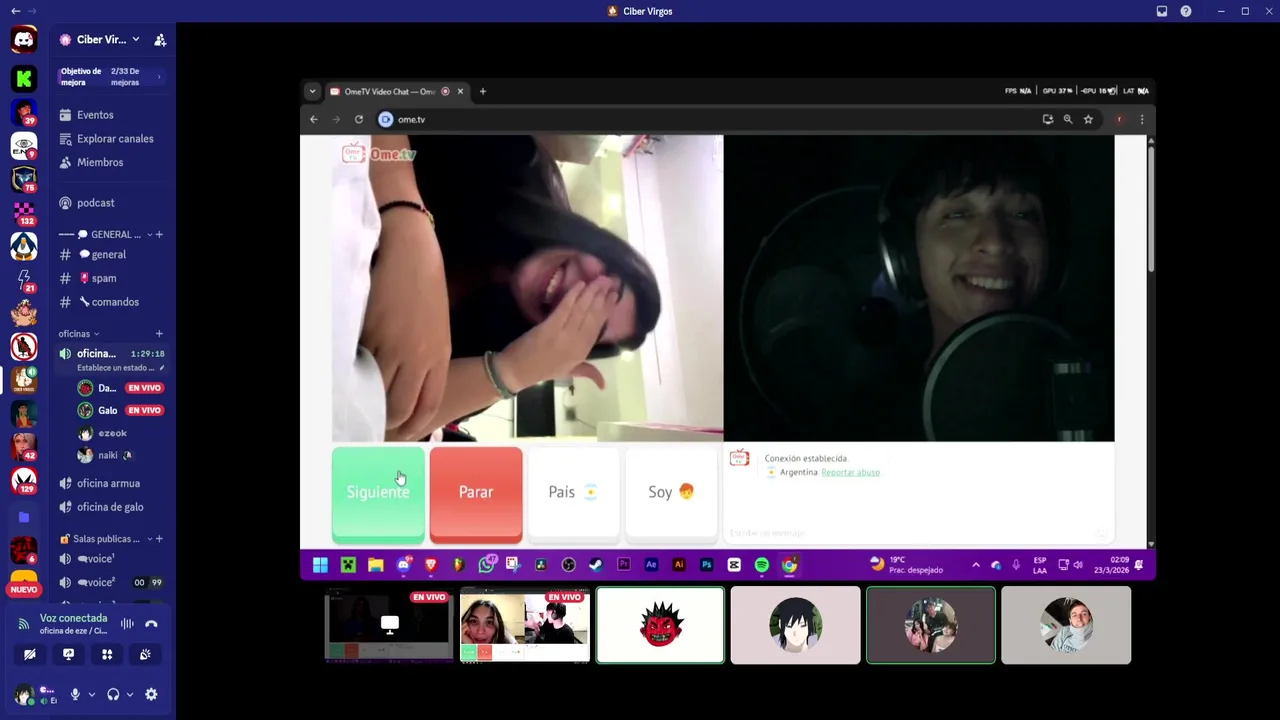Select user ezeok in the voice channel

pyautogui.click(x=120, y=433)
